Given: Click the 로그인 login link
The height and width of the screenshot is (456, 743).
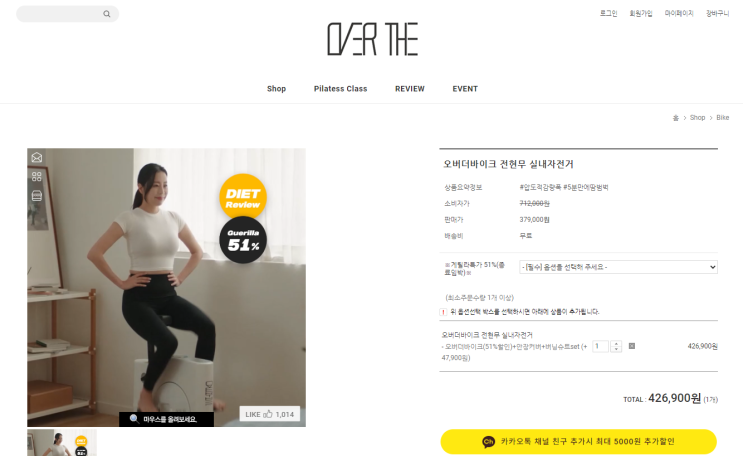Looking at the screenshot, I should point(608,13).
